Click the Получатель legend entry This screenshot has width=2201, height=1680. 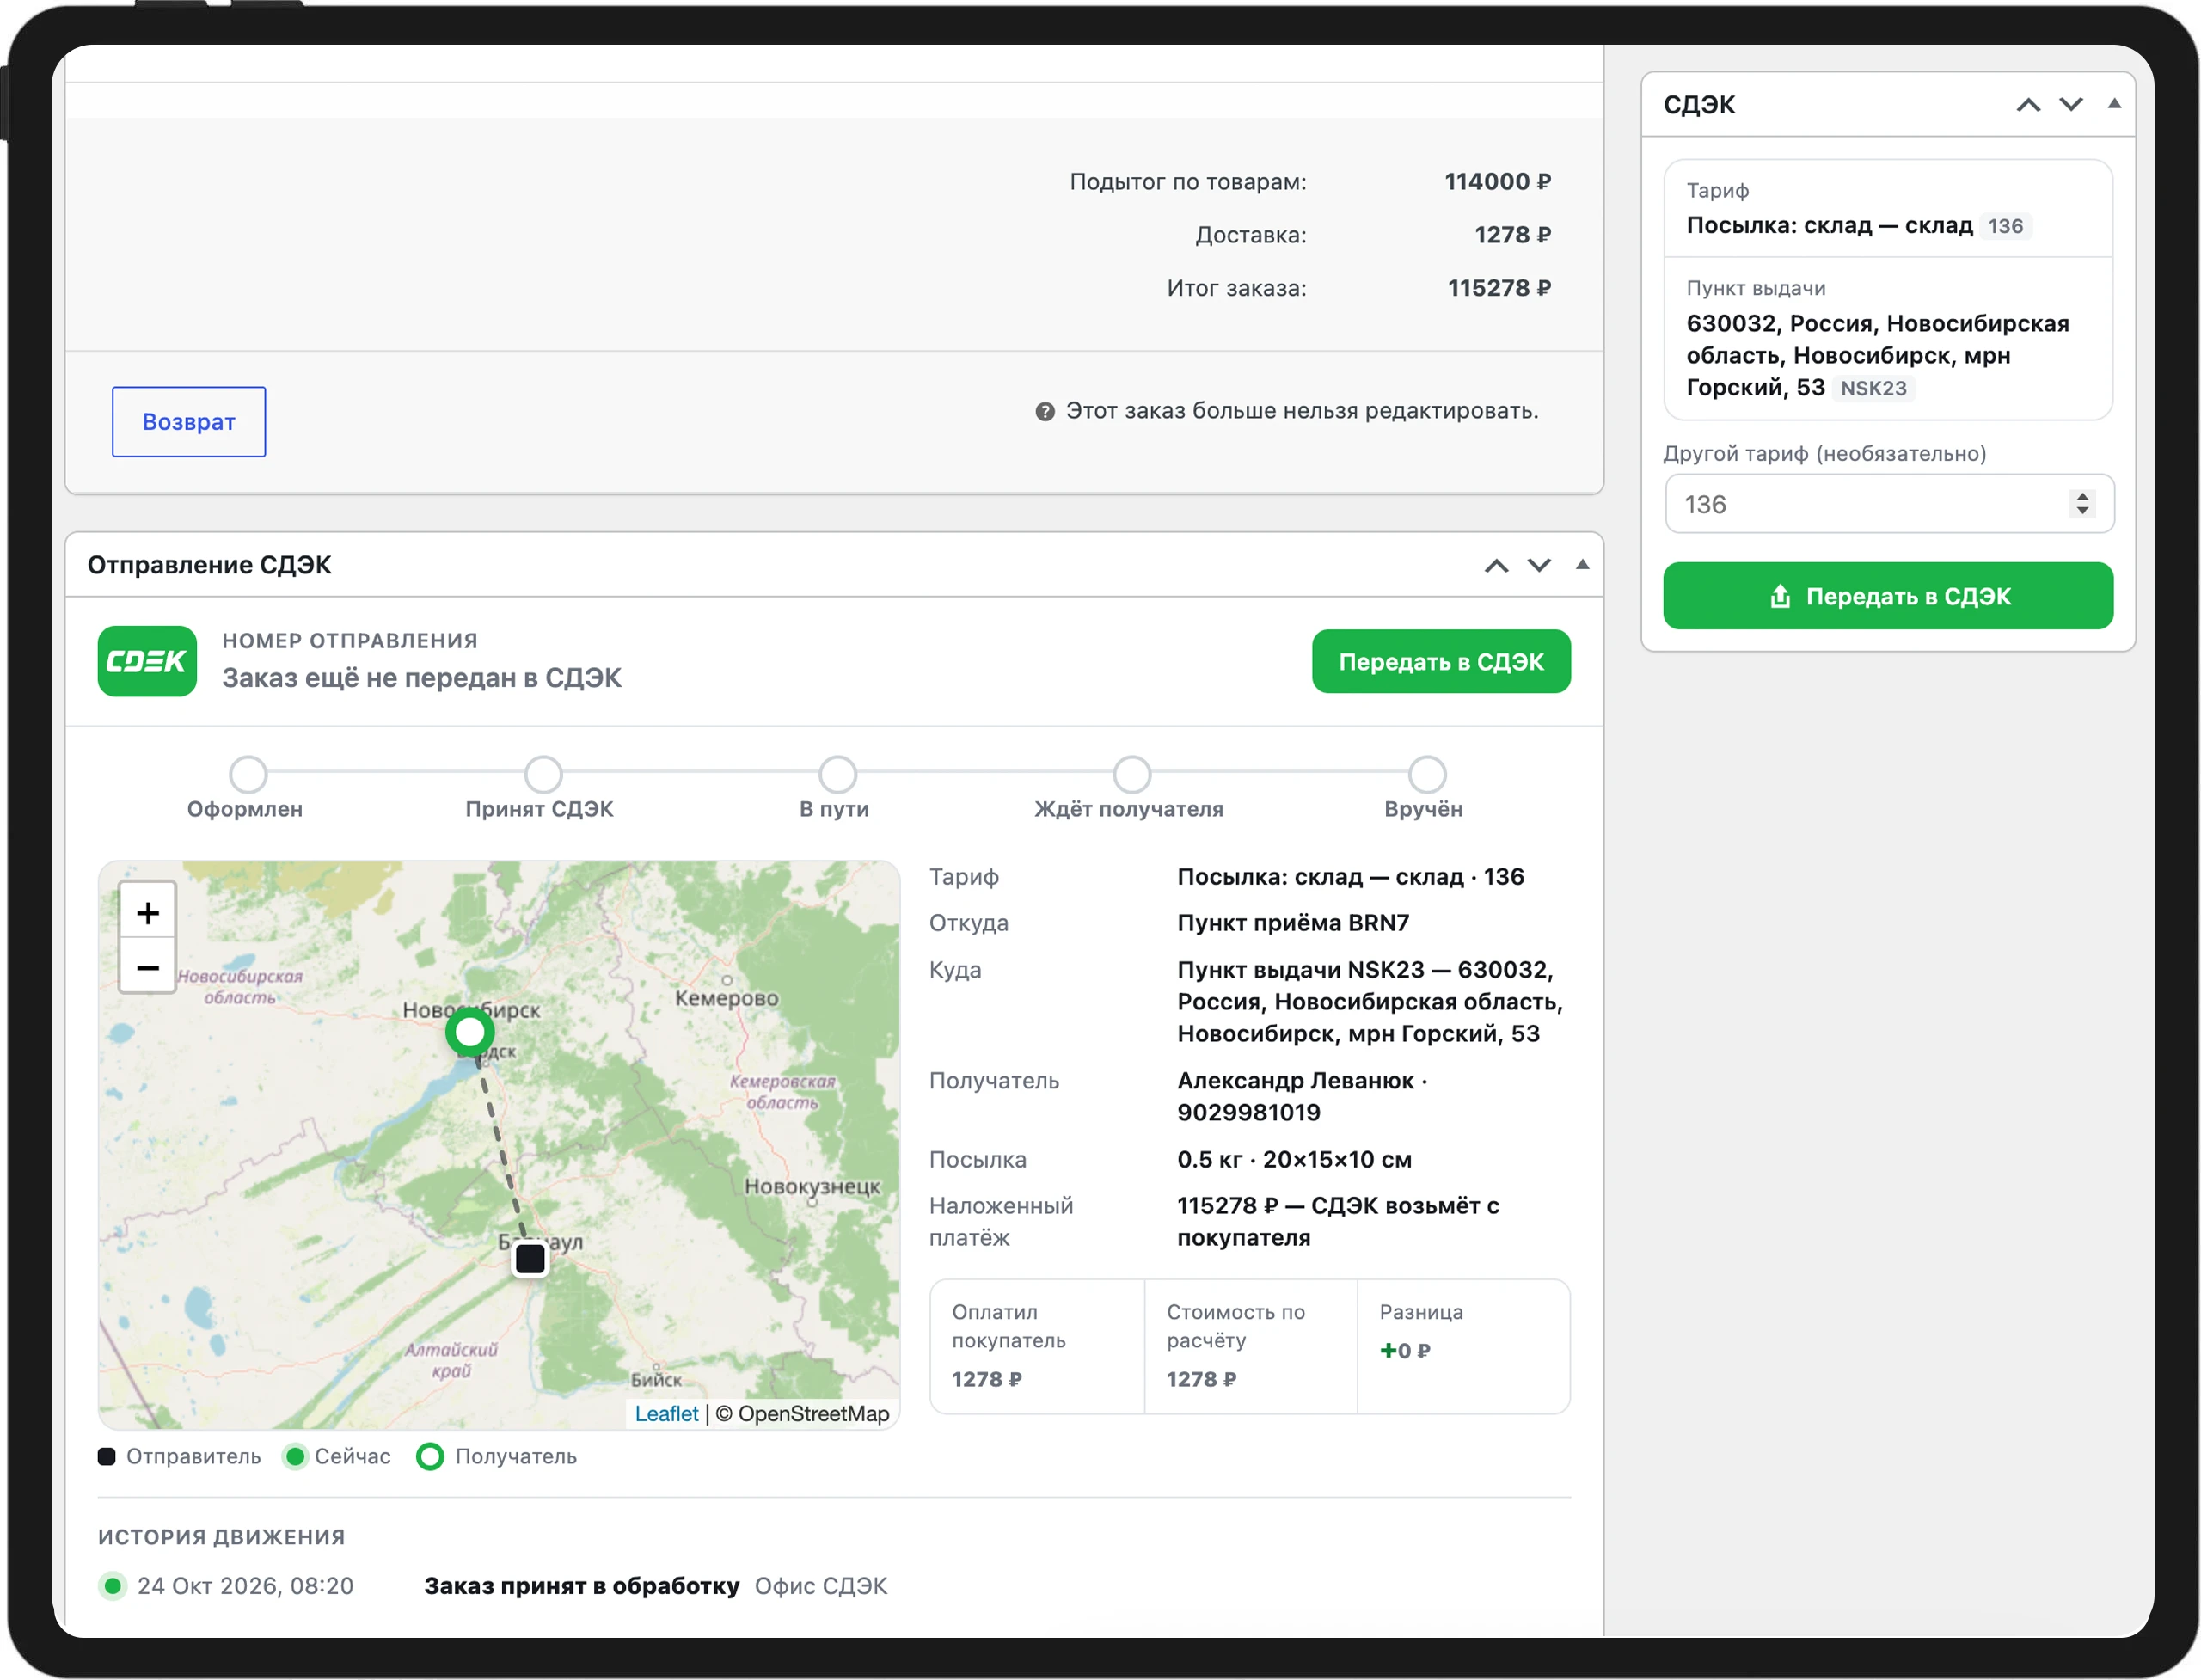pos(497,1456)
